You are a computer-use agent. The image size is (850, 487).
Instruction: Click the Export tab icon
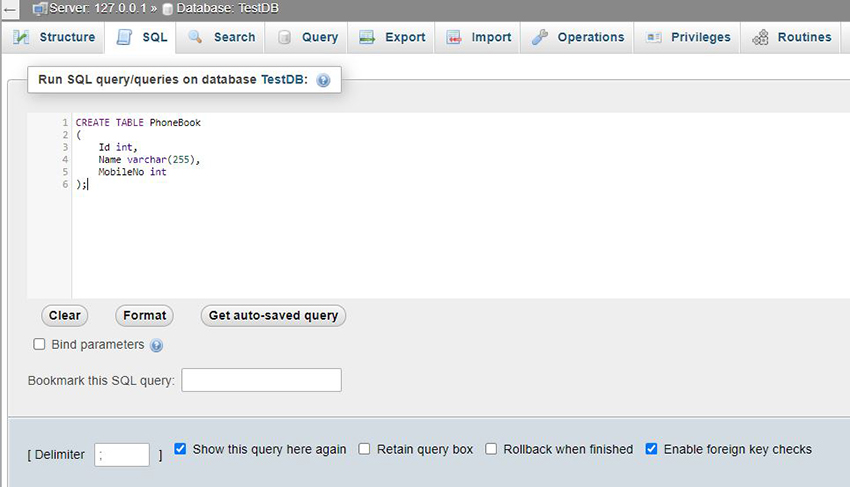(367, 37)
